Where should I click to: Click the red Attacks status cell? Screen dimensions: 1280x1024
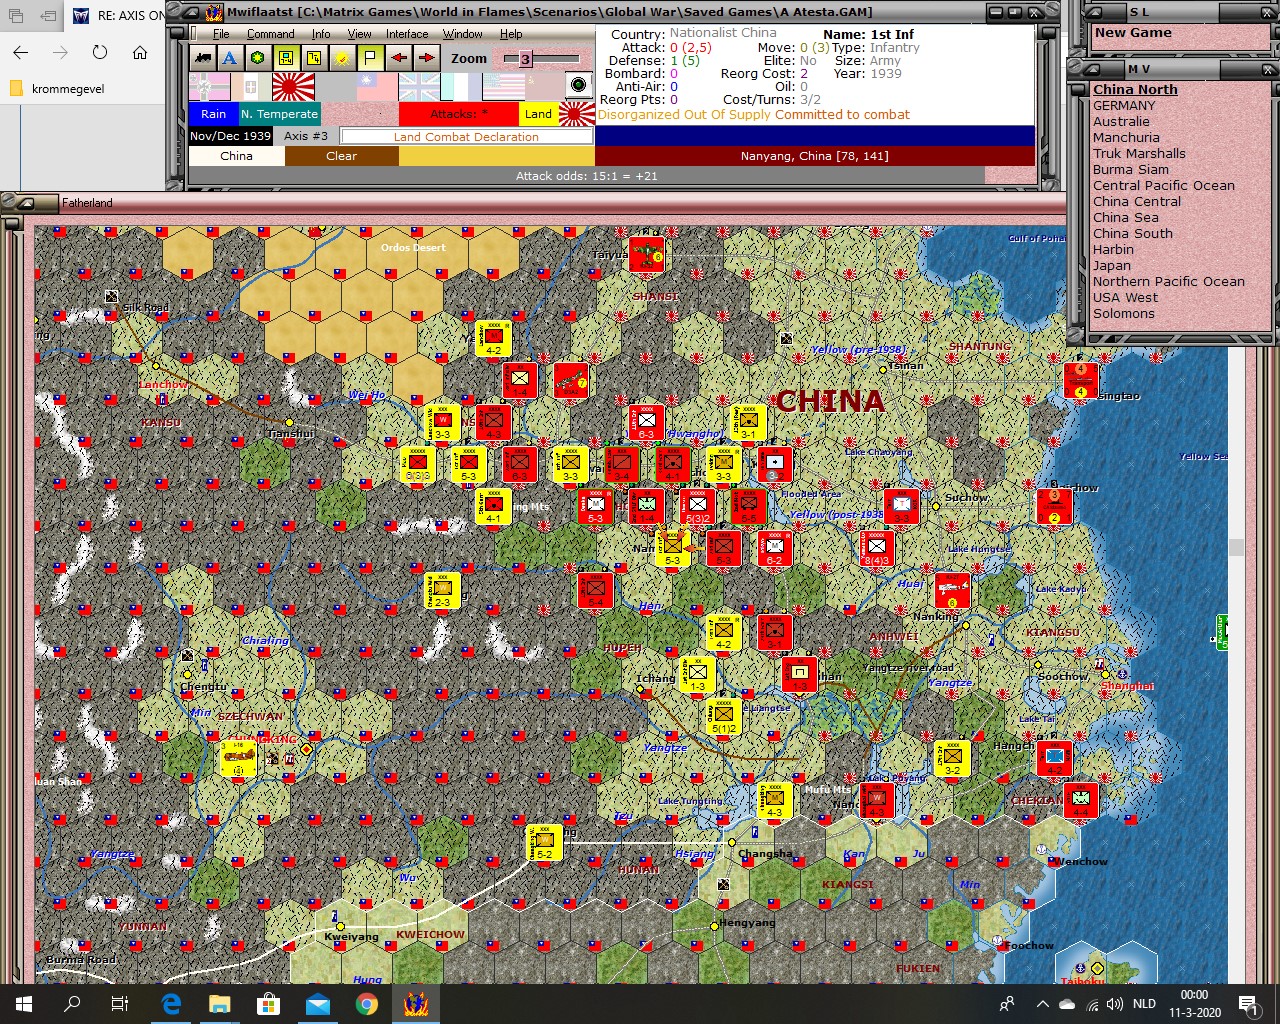(459, 114)
